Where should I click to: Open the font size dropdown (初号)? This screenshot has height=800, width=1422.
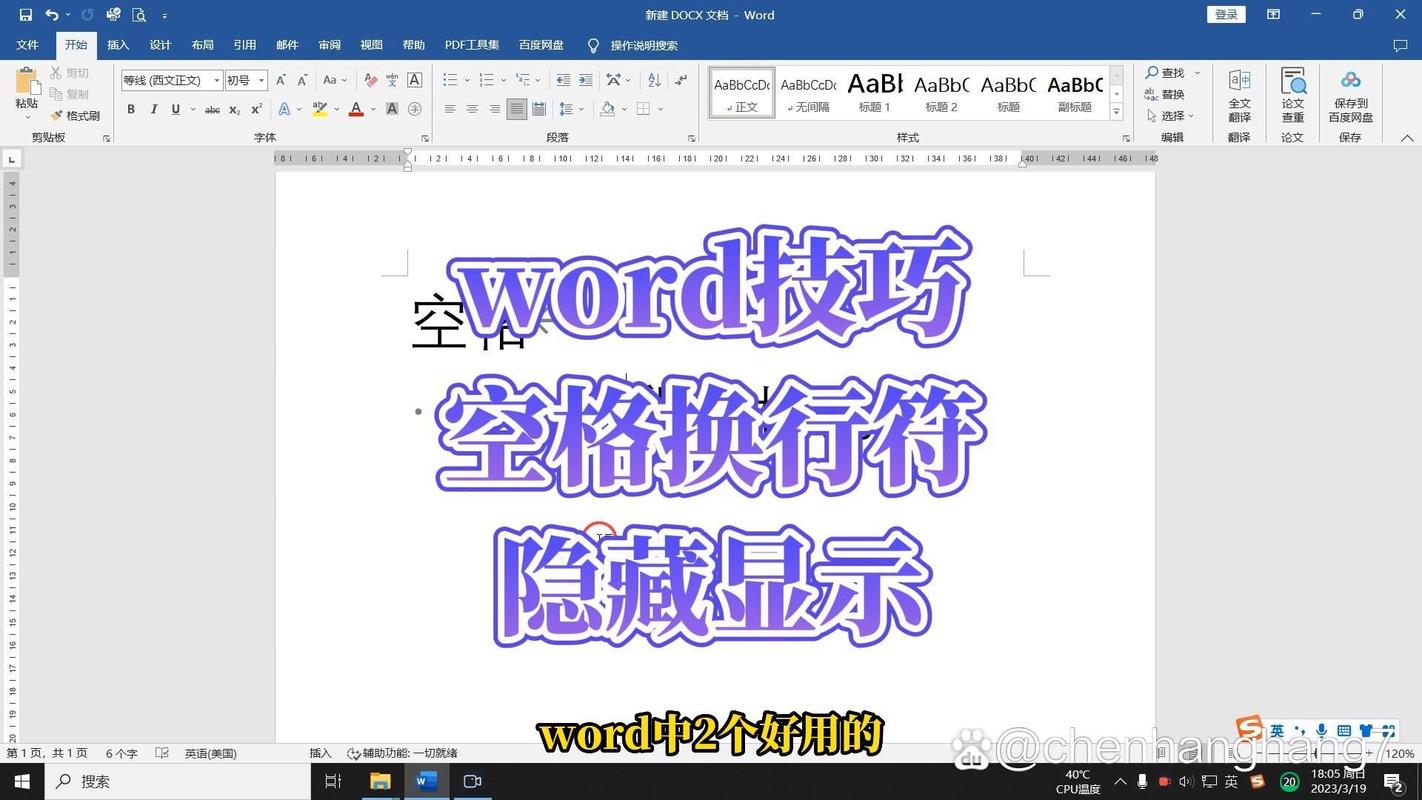tap(262, 80)
